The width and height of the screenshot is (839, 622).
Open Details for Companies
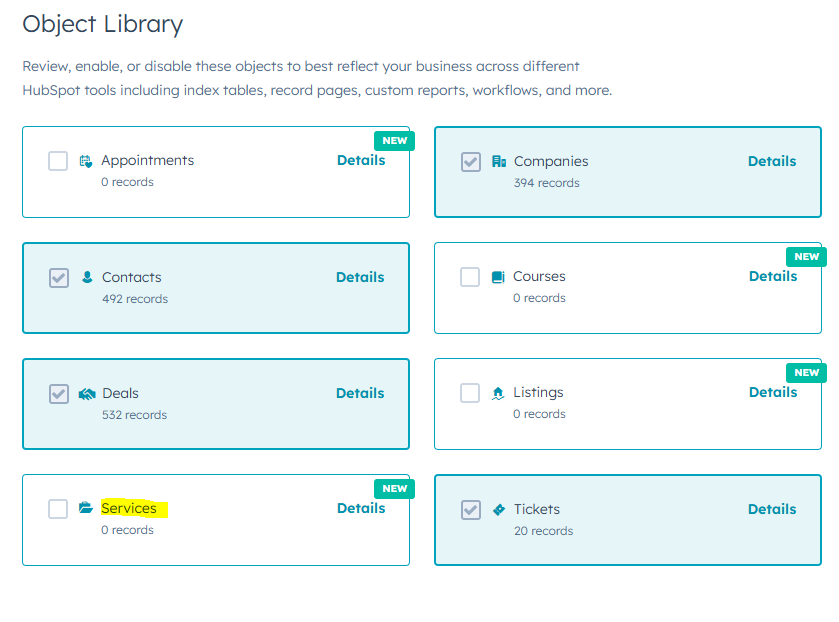(x=772, y=161)
